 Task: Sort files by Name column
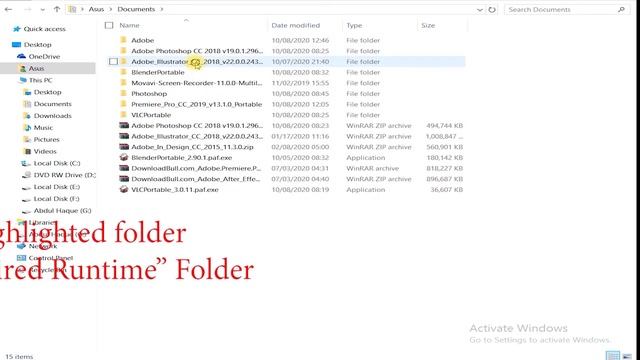pyautogui.click(x=129, y=25)
